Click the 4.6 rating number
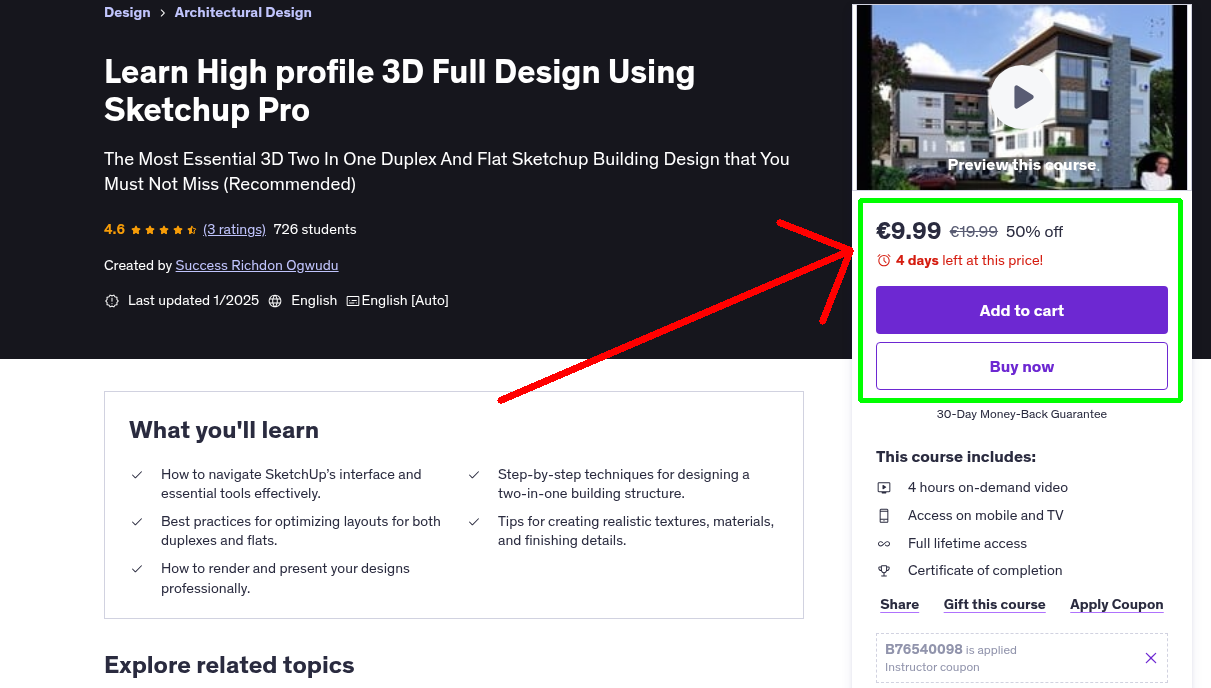Screen dimensions: 1211x688 tap(114, 229)
